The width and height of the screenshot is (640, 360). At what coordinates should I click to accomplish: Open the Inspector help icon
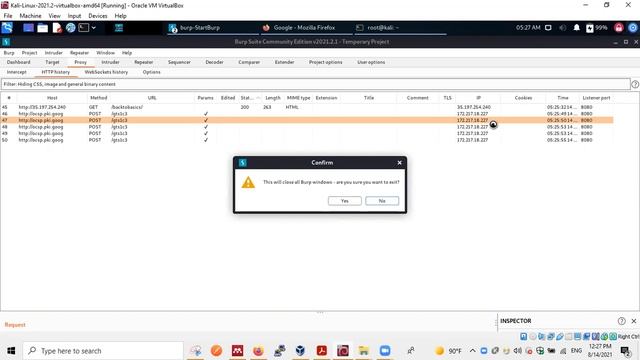tap(621, 321)
